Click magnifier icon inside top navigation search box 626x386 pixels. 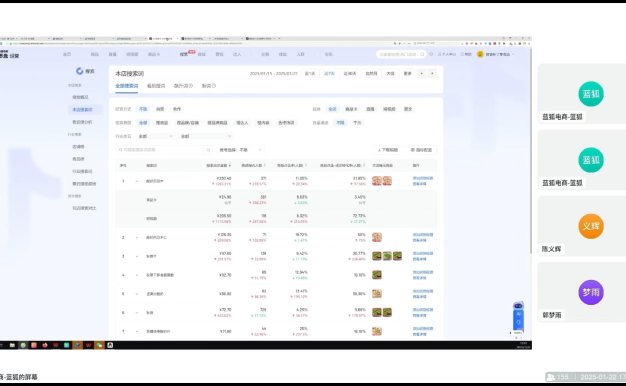[422, 54]
